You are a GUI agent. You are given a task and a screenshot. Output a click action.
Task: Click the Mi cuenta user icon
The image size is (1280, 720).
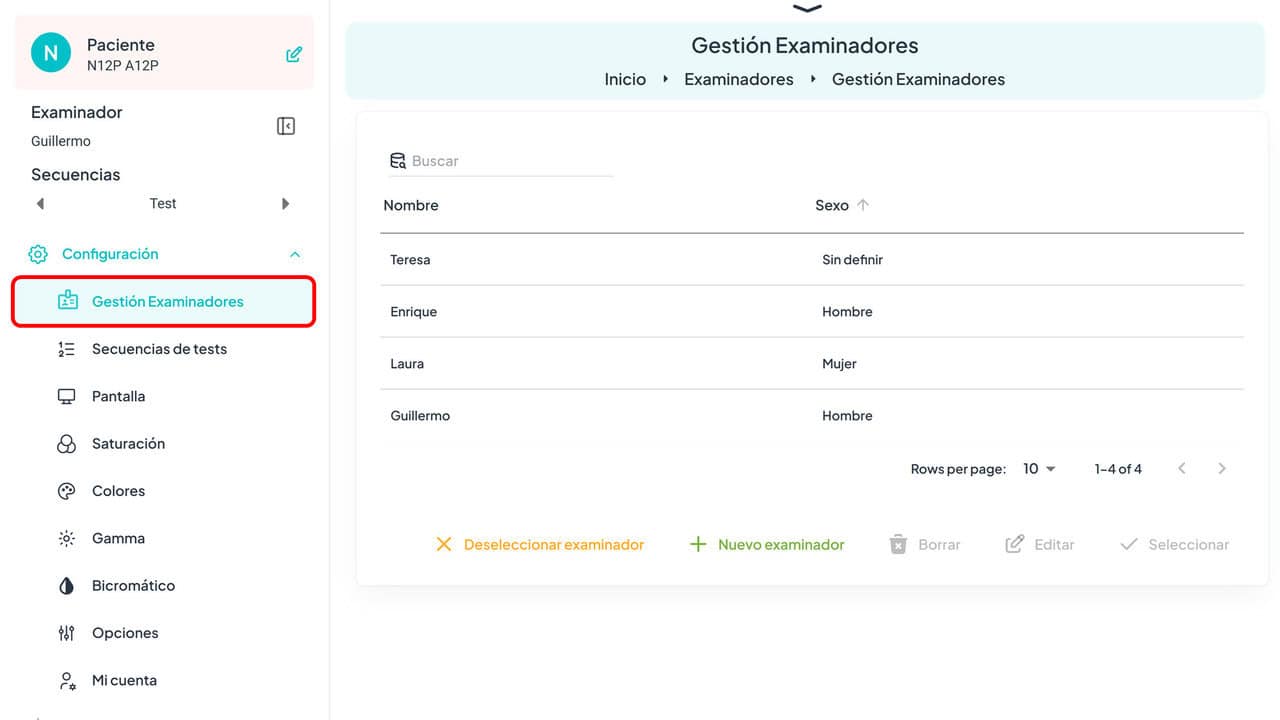pos(67,681)
